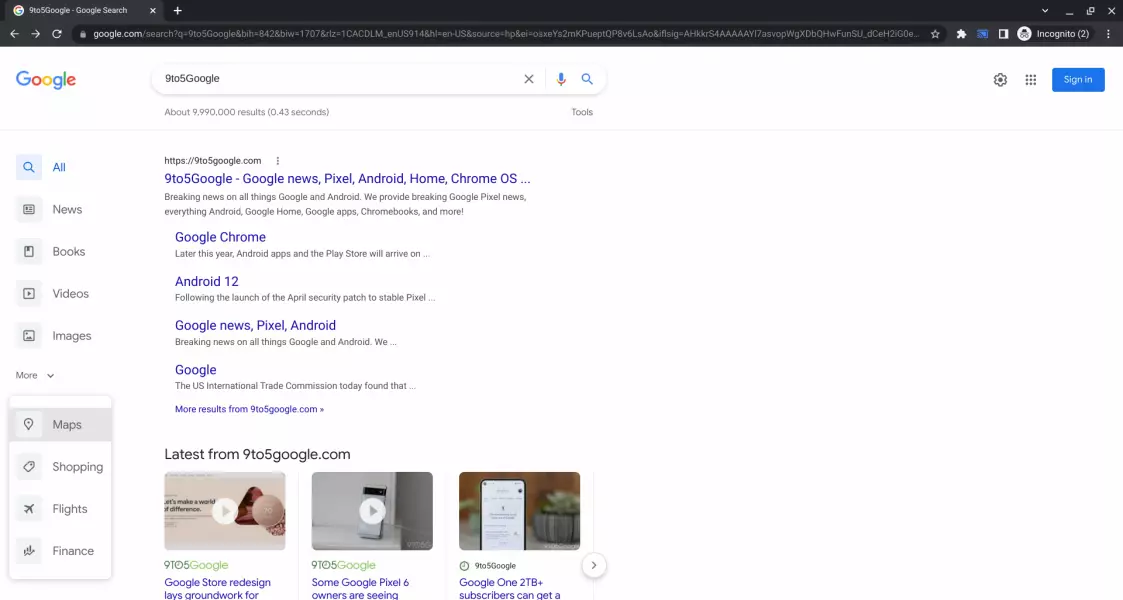Open three-dot options beside 9to5google.com result

pos(278,161)
